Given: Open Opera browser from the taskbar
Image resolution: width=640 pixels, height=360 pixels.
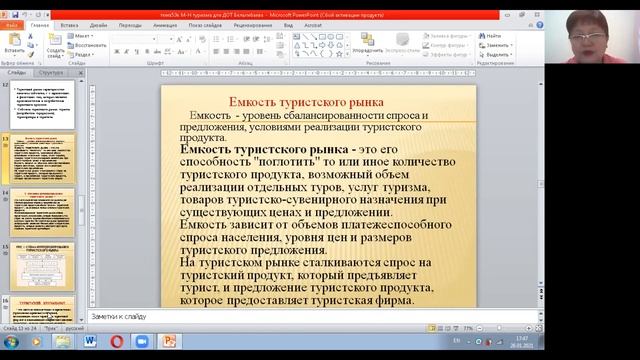Looking at the screenshot, I should click(x=116, y=341).
